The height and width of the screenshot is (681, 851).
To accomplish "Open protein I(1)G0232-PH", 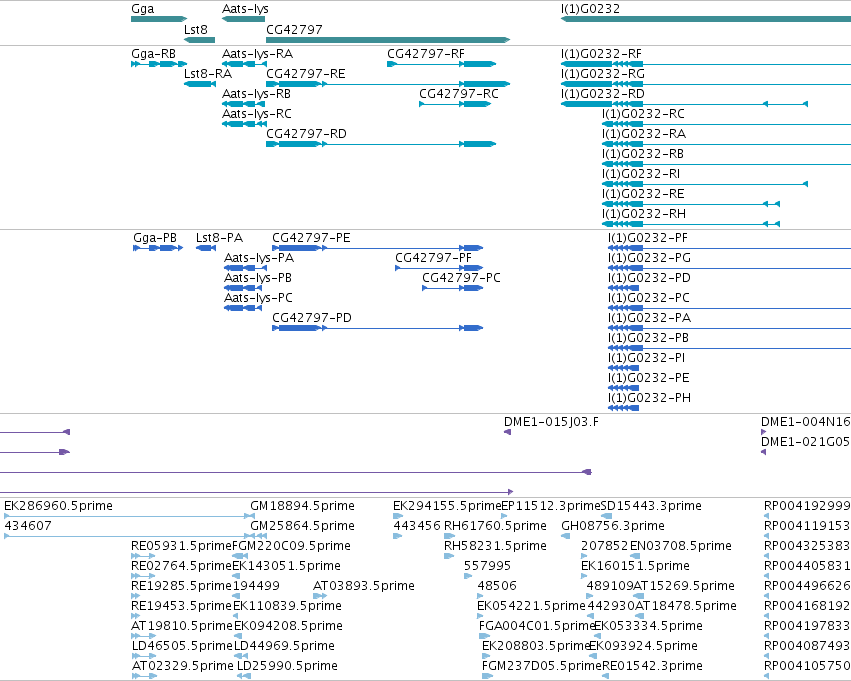I will pyautogui.click(x=649, y=398).
